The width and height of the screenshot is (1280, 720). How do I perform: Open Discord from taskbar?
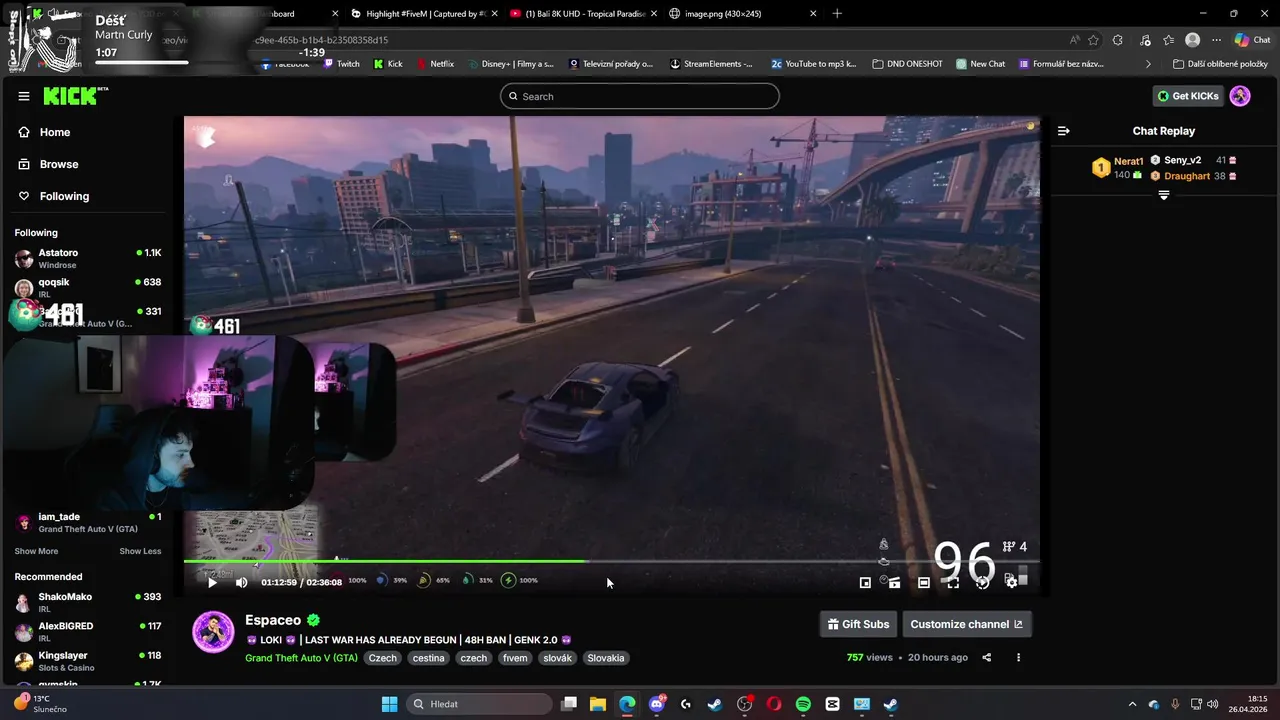[657, 704]
